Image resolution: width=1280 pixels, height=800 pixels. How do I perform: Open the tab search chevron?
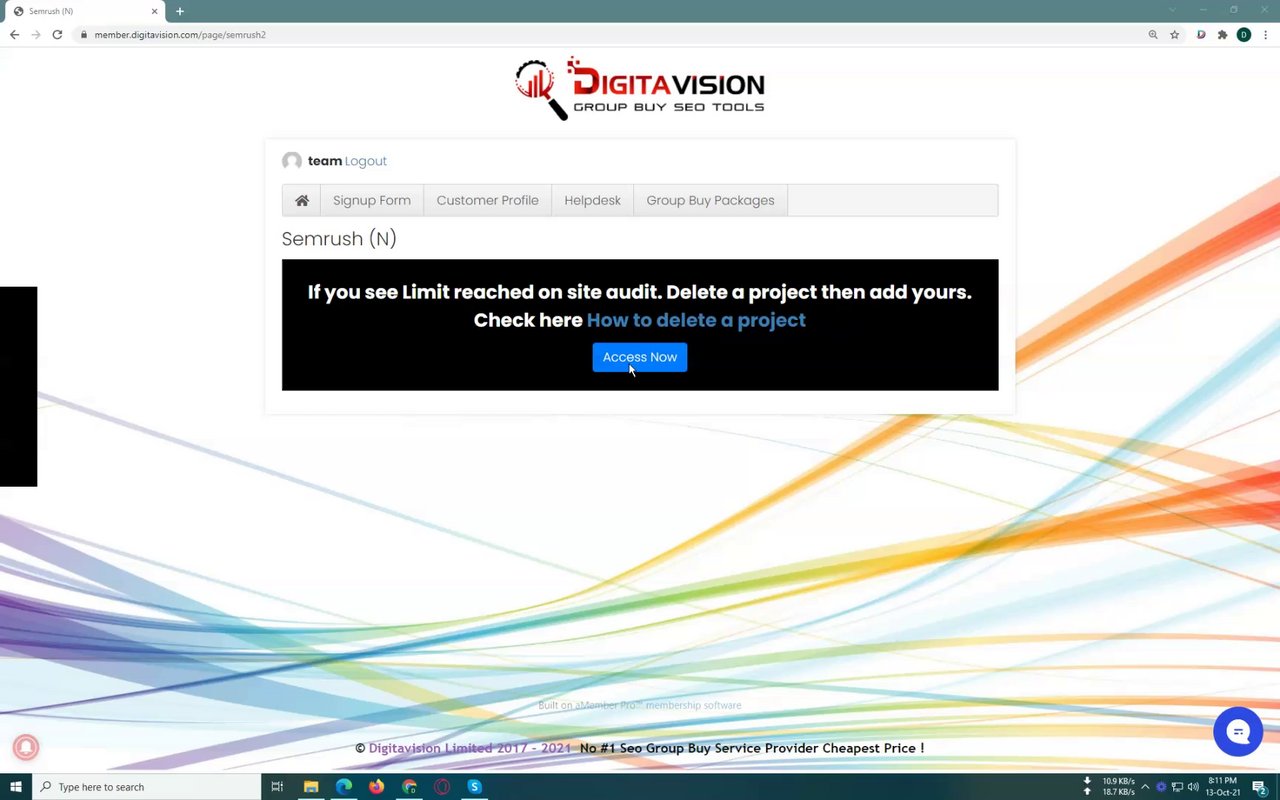coord(1172,10)
